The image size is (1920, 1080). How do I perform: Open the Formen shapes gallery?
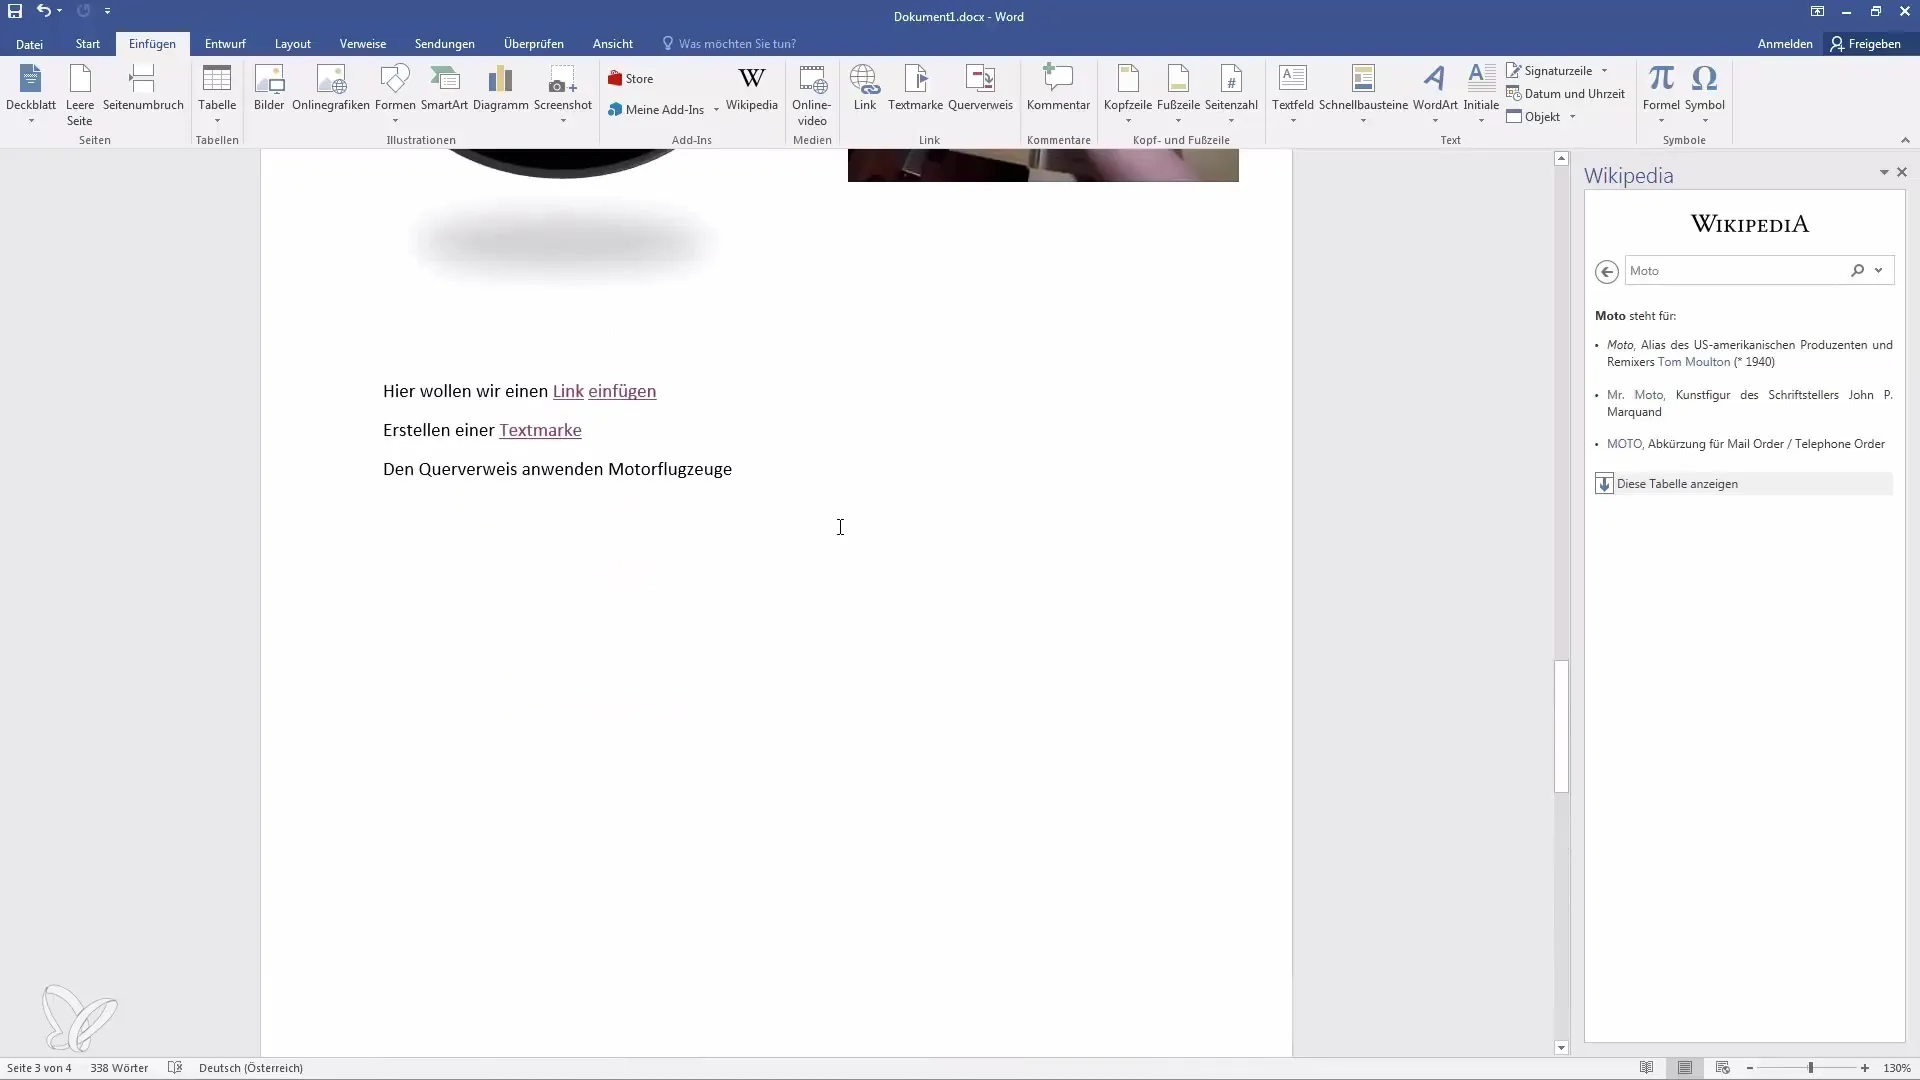point(395,94)
